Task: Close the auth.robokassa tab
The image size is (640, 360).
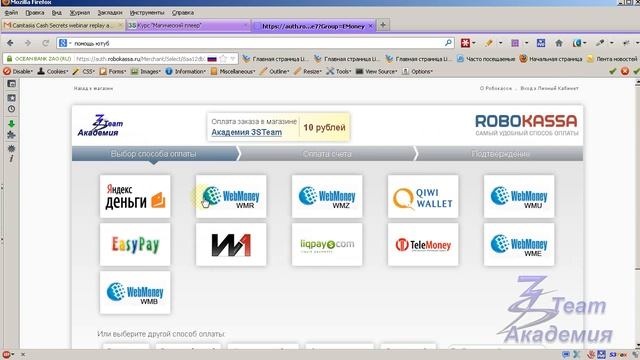Action: tap(371, 26)
